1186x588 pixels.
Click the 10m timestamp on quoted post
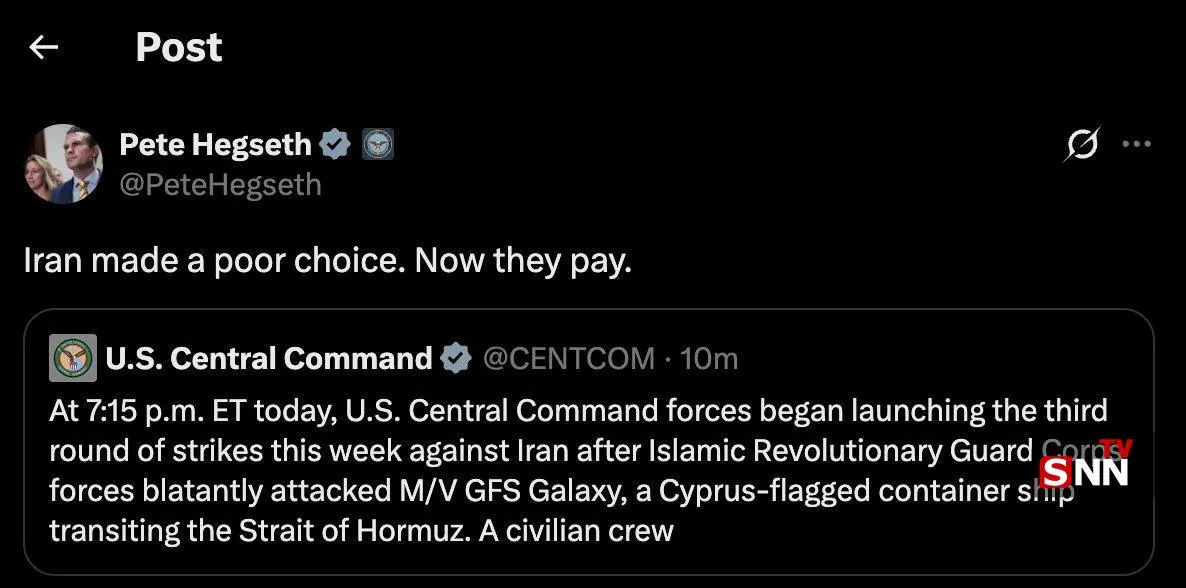click(x=709, y=358)
